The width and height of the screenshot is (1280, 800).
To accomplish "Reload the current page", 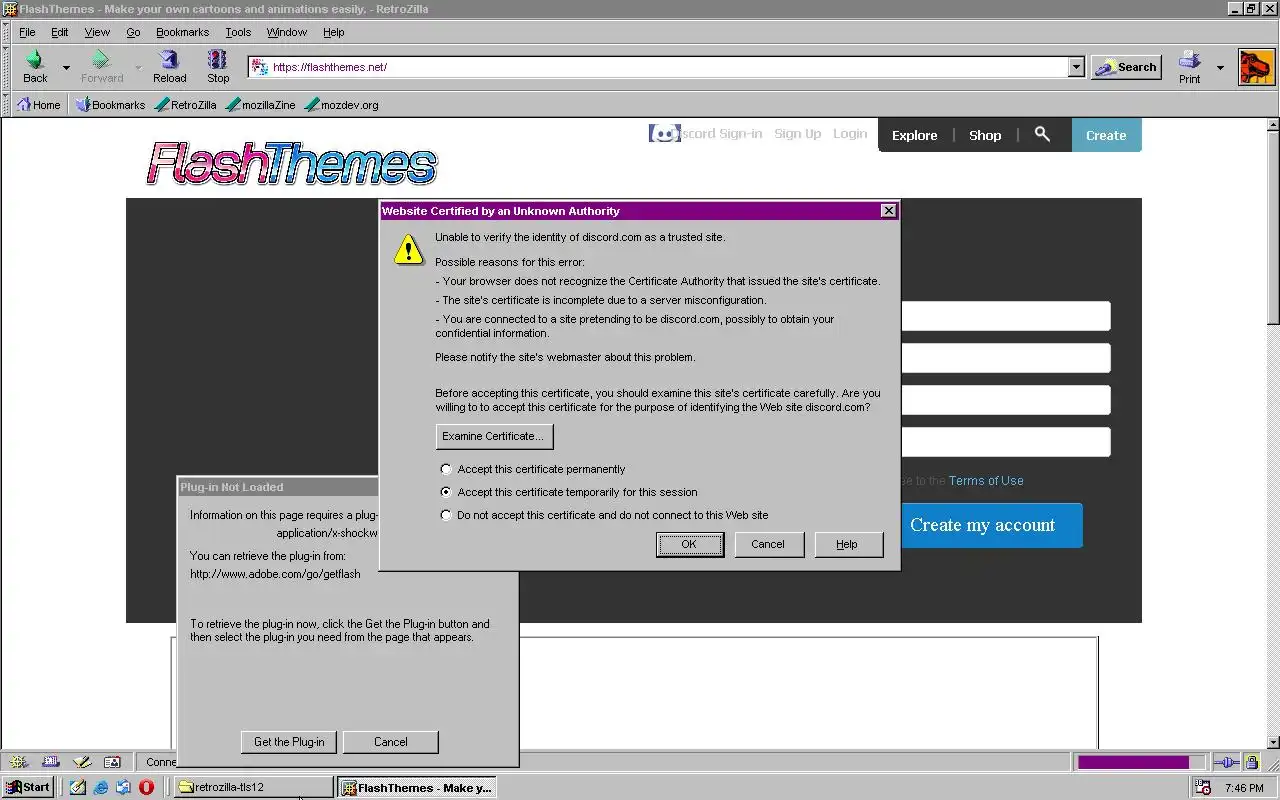I will pyautogui.click(x=169, y=66).
